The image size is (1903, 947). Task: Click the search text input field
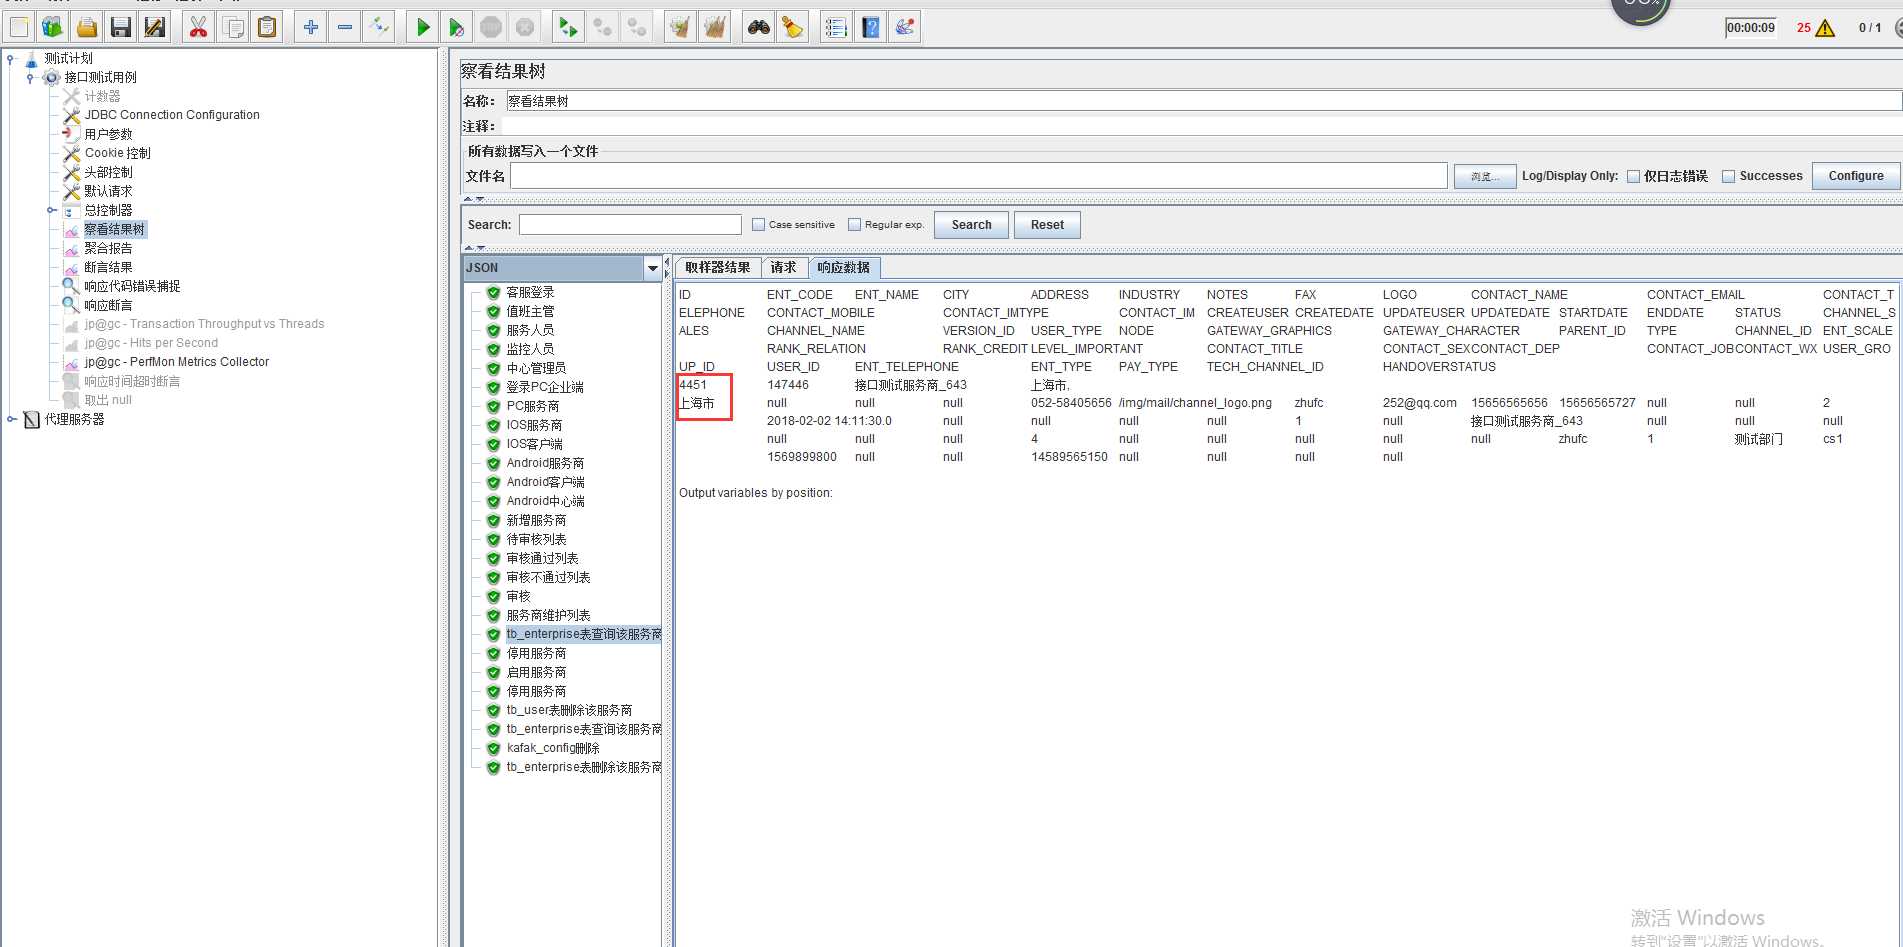[630, 225]
